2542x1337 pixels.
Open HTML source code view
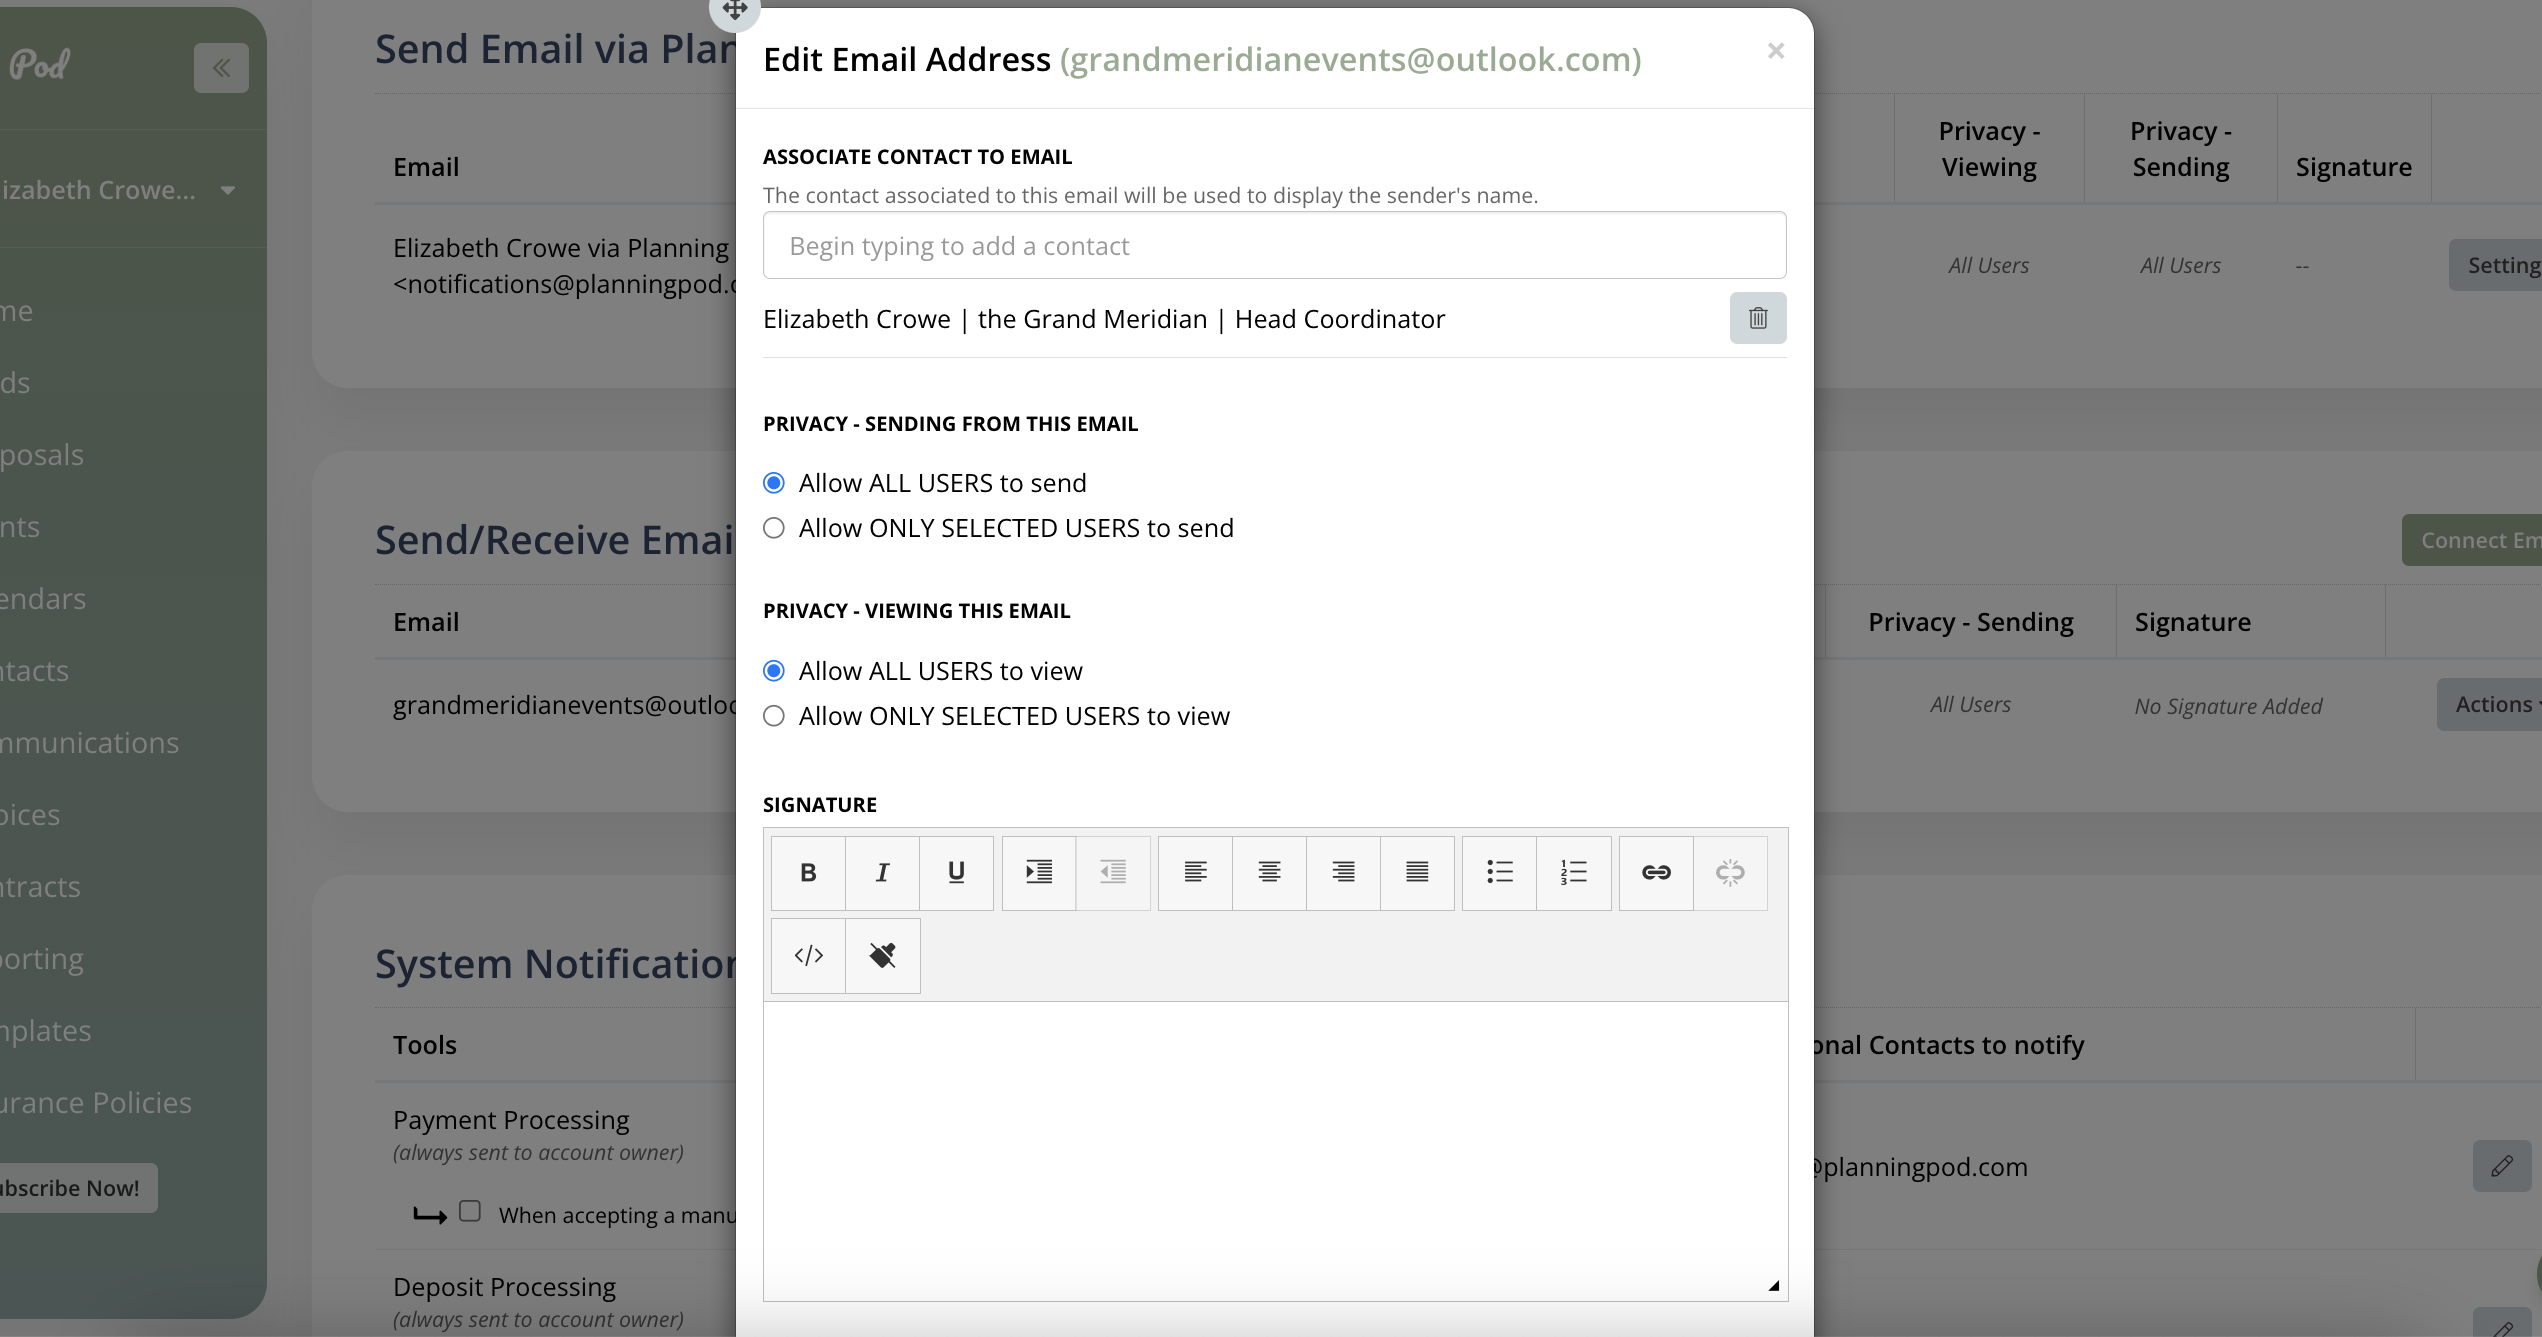(x=808, y=955)
